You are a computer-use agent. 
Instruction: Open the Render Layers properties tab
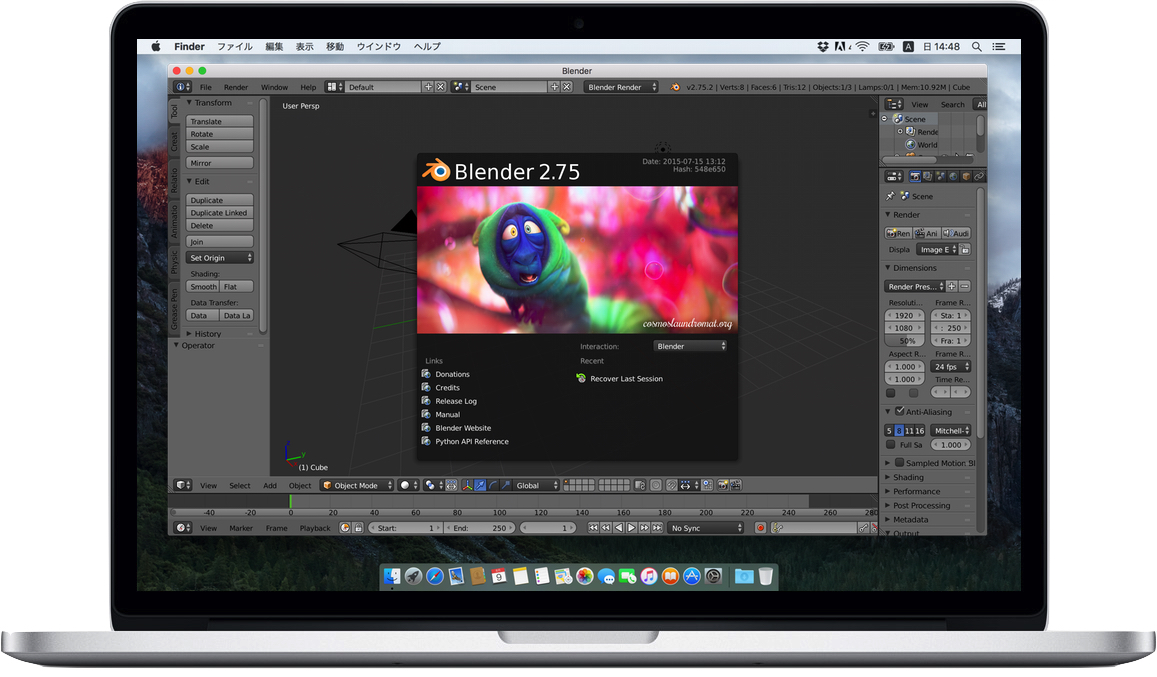[928, 176]
